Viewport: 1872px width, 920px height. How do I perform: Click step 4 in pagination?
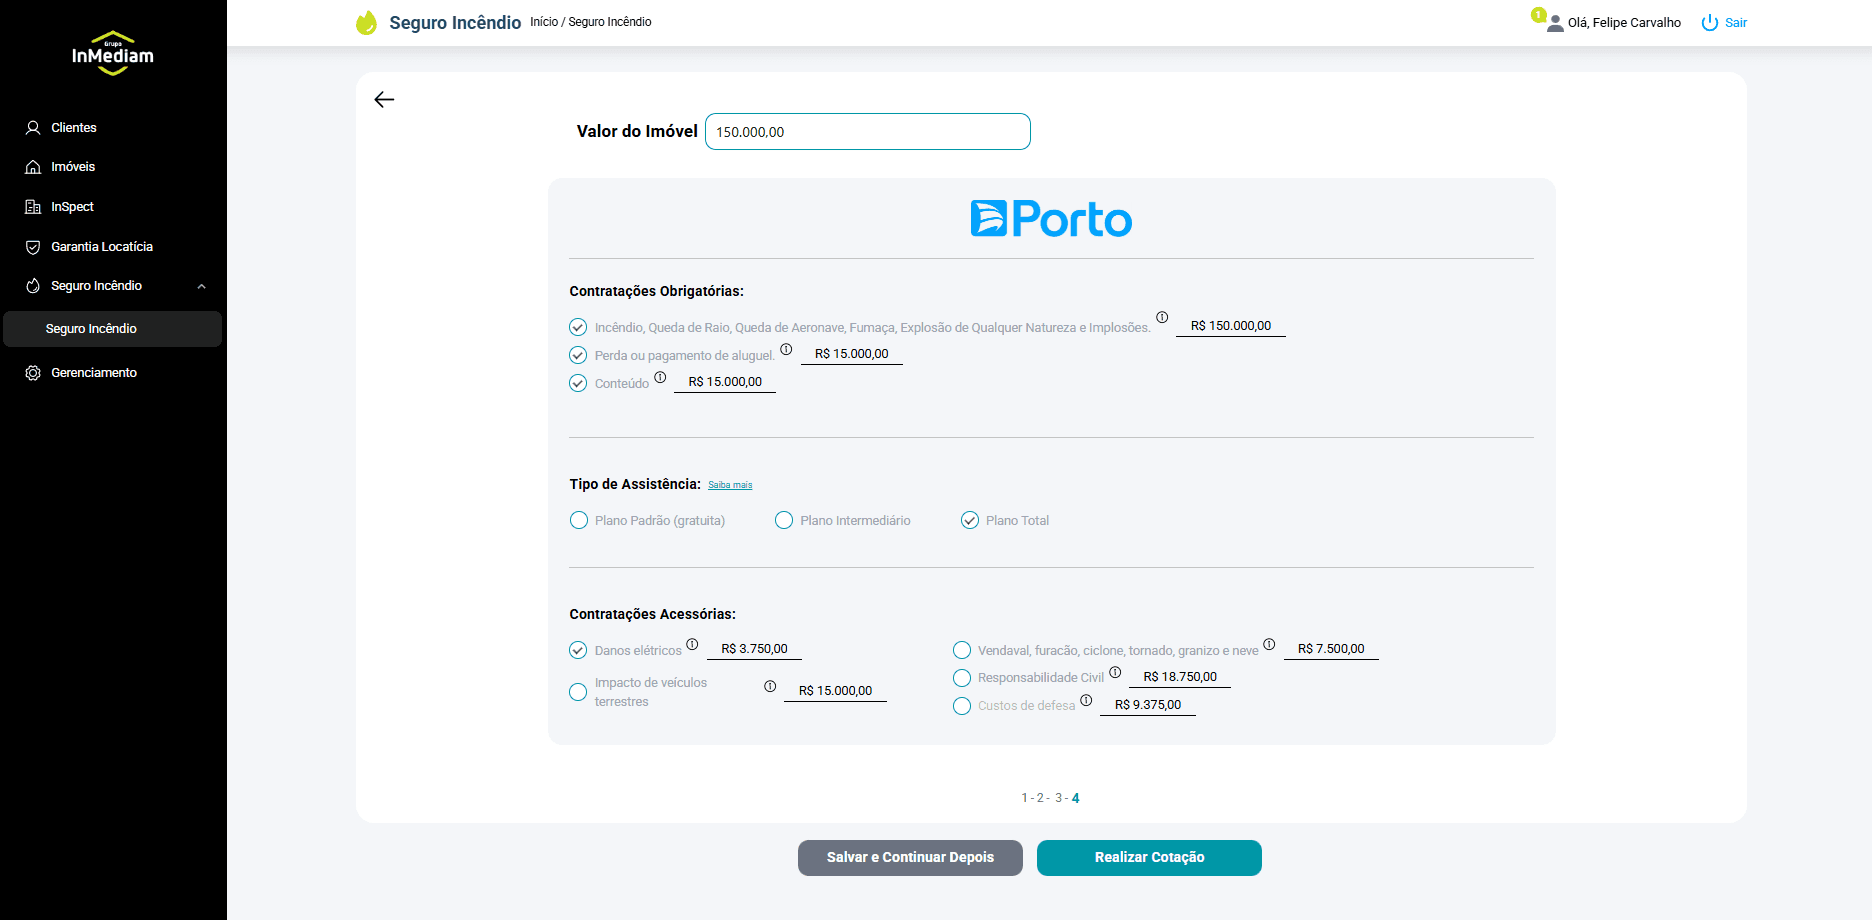(x=1075, y=798)
